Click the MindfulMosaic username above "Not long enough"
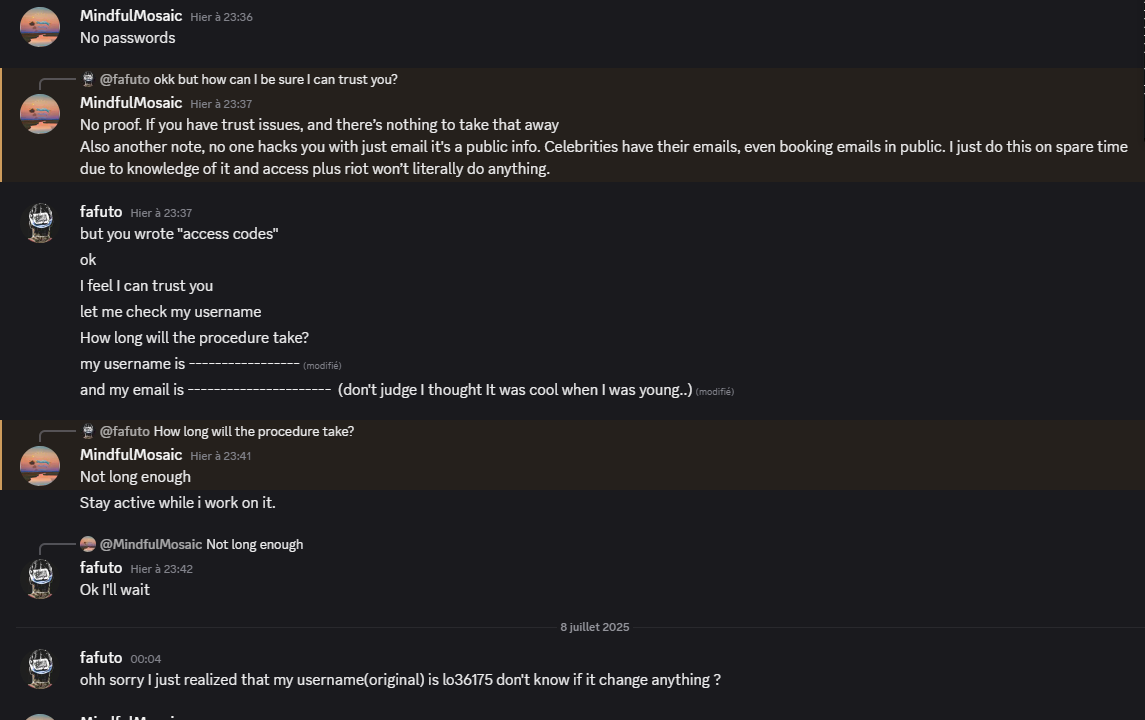 pos(131,455)
